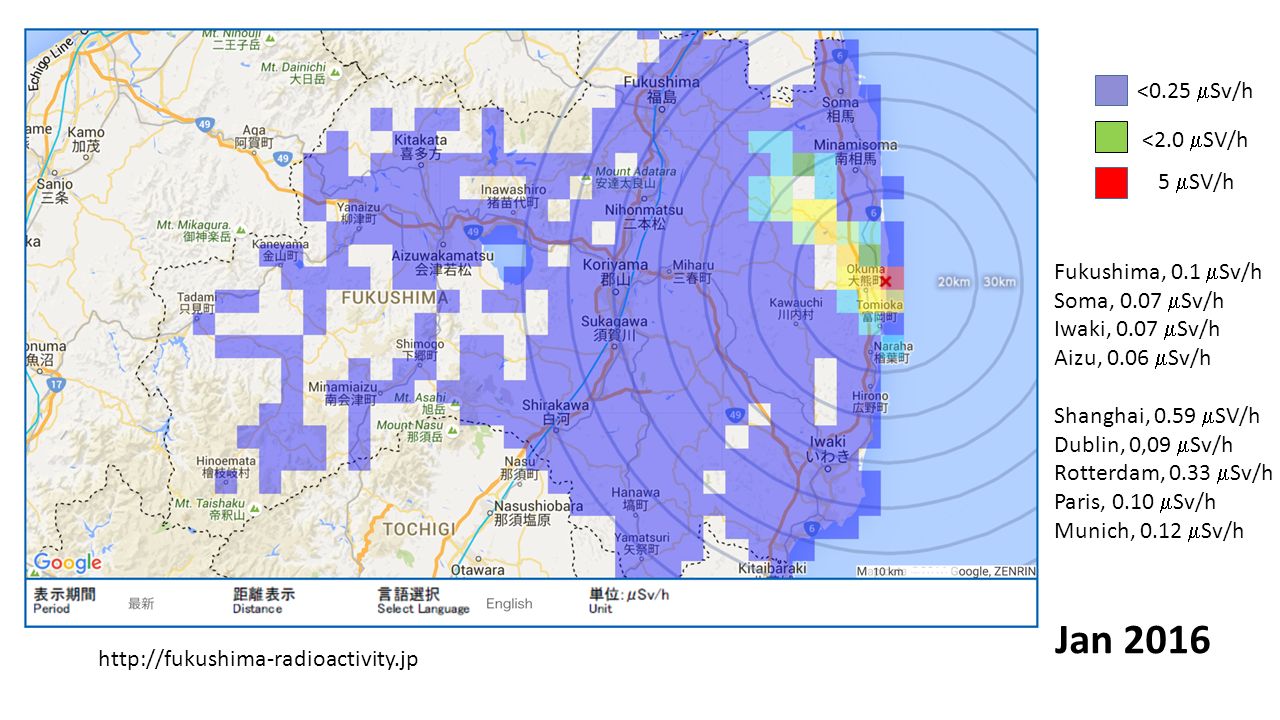The image size is (1280, 720).
Task: Click the Jan 2016 date heading
Action: click(1132, 639)
